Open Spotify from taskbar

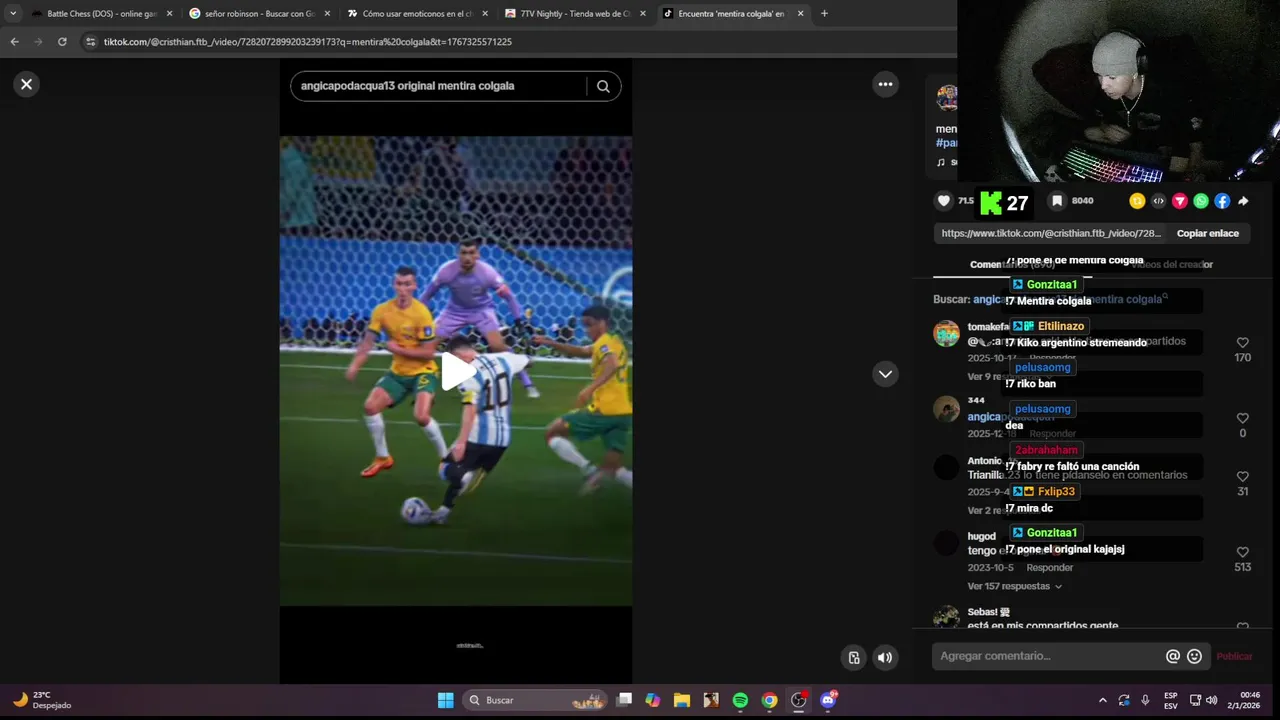tap(740, 700)
